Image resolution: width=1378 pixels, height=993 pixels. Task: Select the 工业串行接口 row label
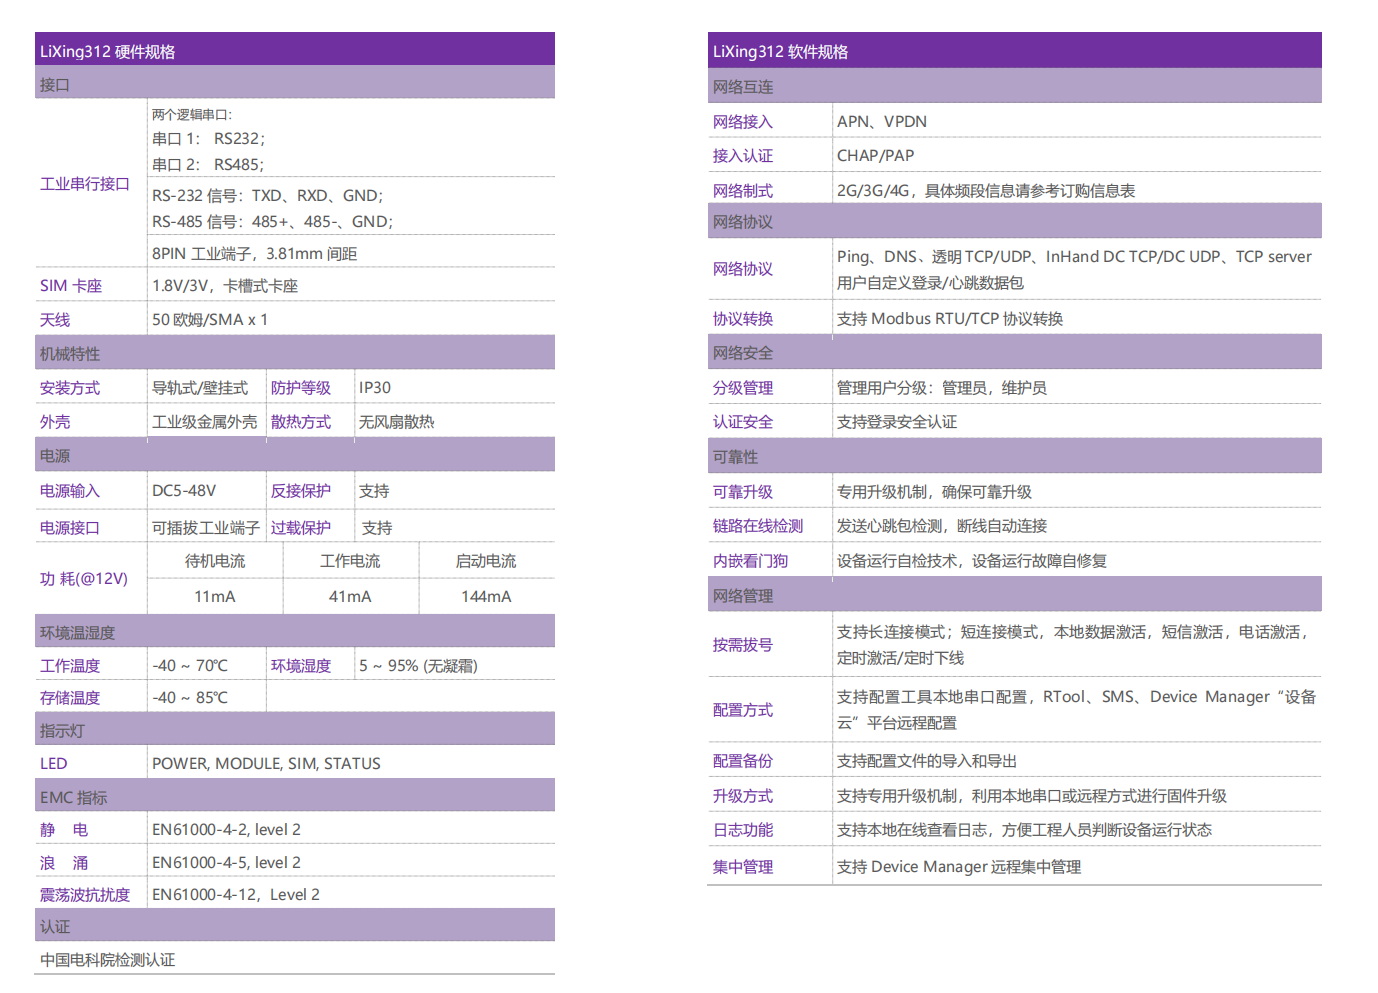(85, 184)
